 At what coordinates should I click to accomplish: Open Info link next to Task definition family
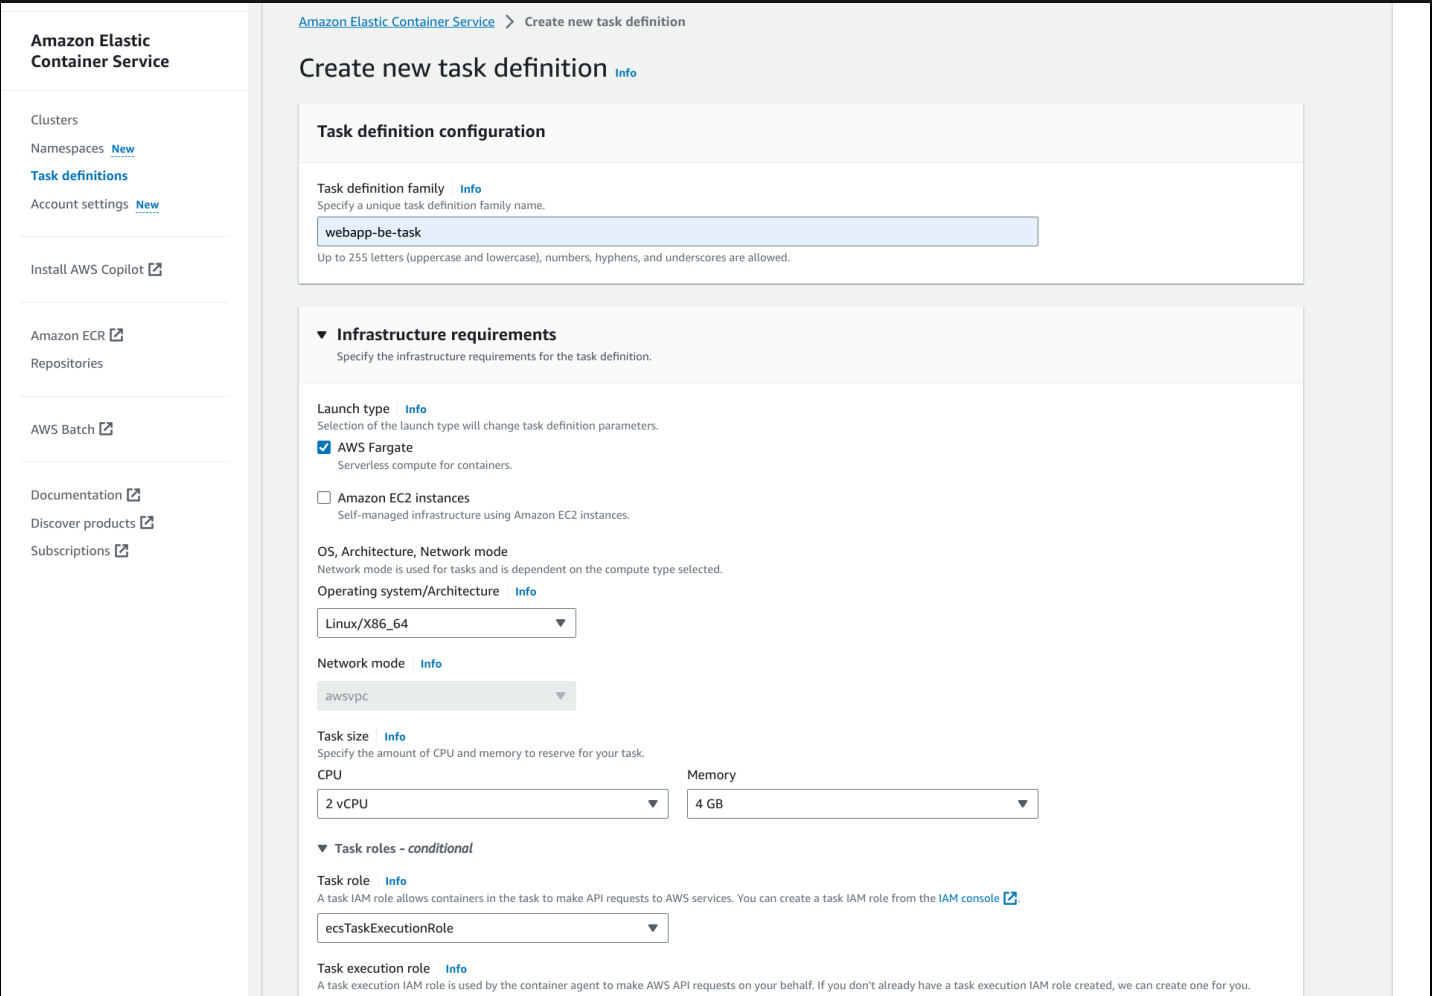[x=470, y=189]
